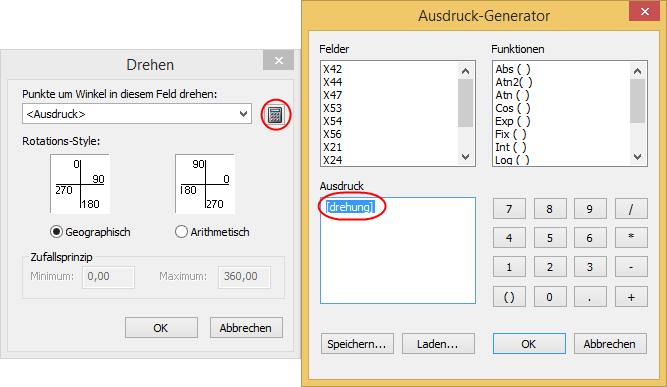Close the Ausdruck-Generator window

pyautogui.click(x=644, y=11)
